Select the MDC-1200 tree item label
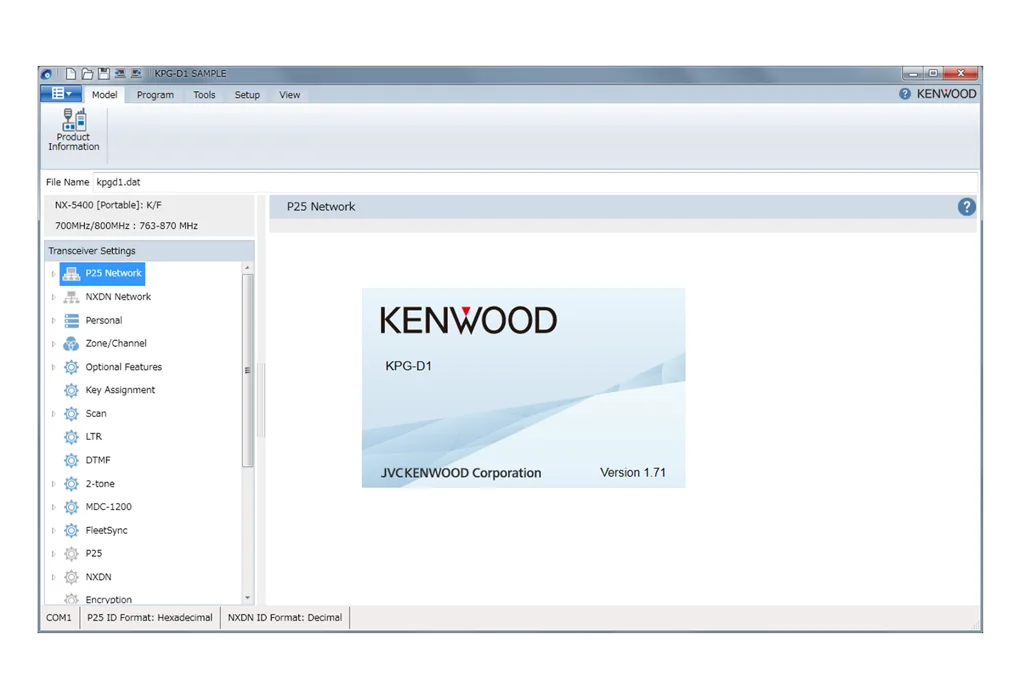Viewport: 1020px width, 700px height. coord(109,507)
